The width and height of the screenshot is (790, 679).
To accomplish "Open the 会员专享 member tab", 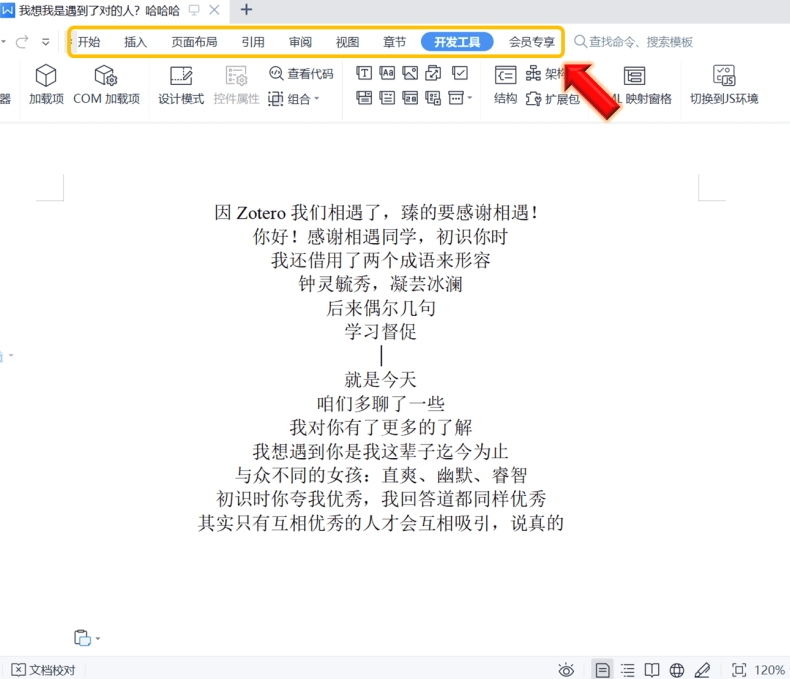I will pos(532,42).
